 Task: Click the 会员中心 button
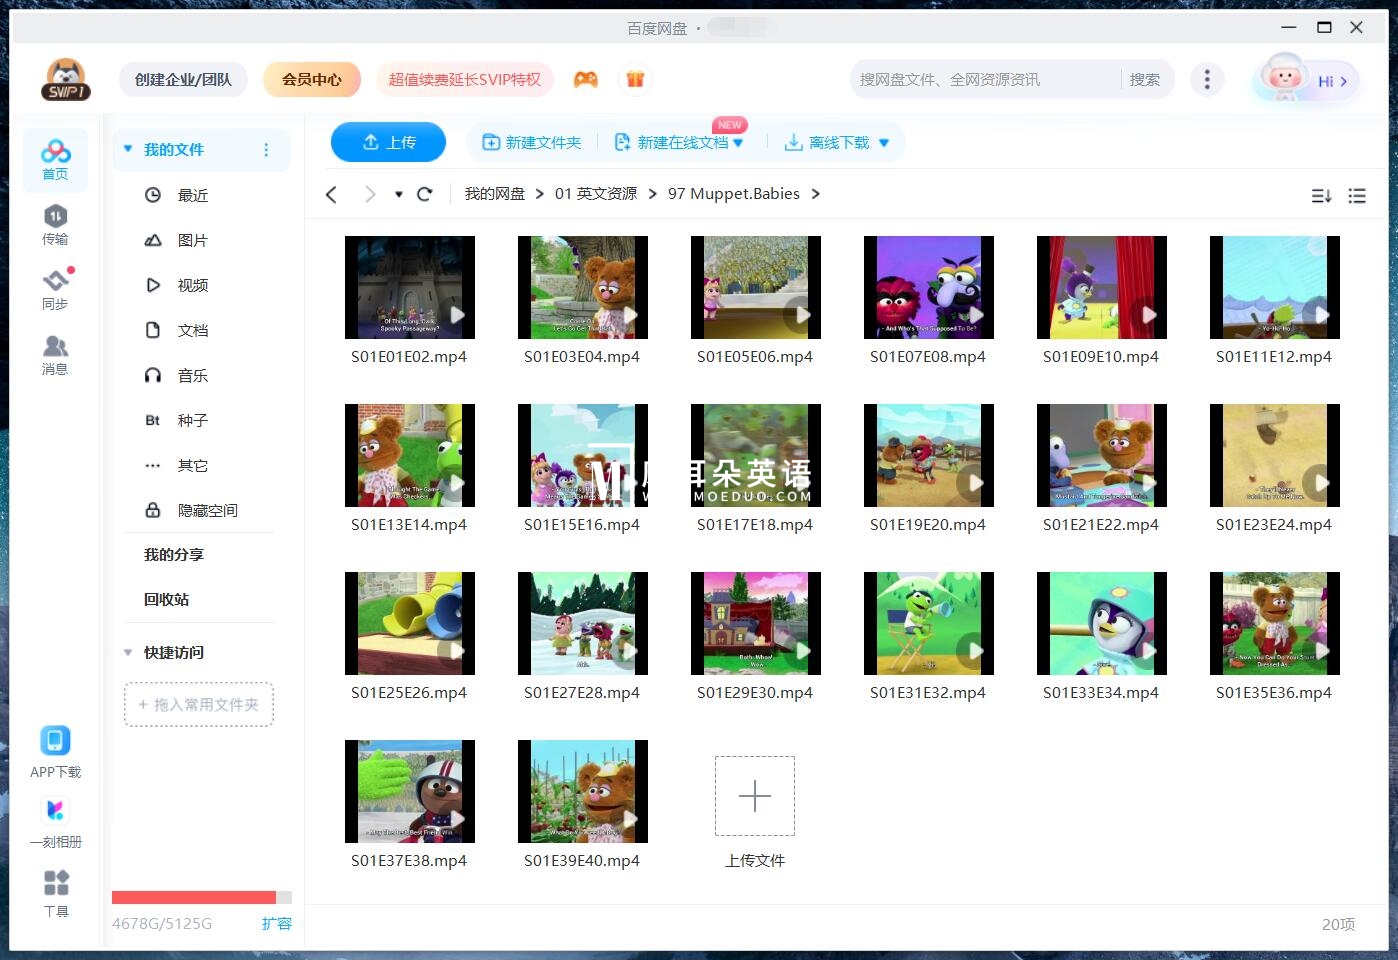(x=312, y=78)
